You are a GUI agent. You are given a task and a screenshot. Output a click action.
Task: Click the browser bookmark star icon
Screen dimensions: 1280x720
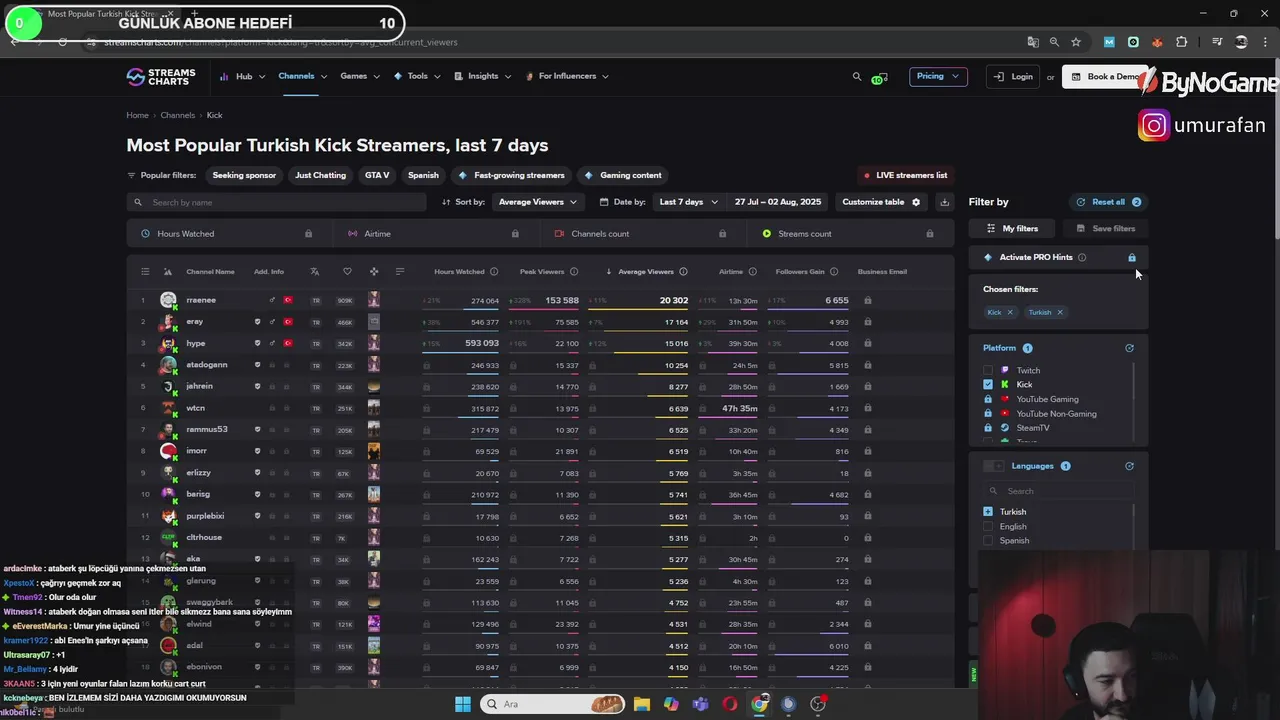[1076, 42]
